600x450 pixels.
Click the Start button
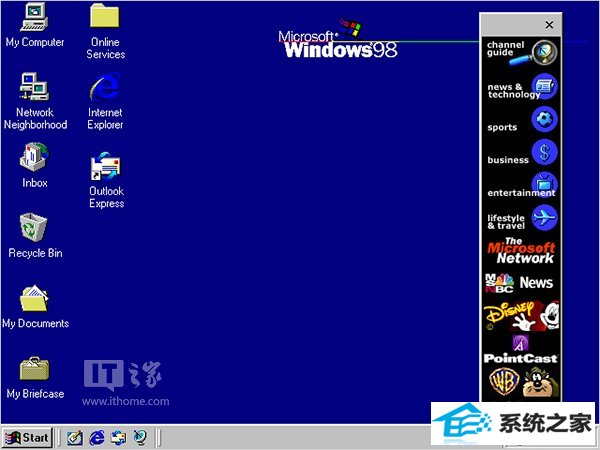[27, 437]
